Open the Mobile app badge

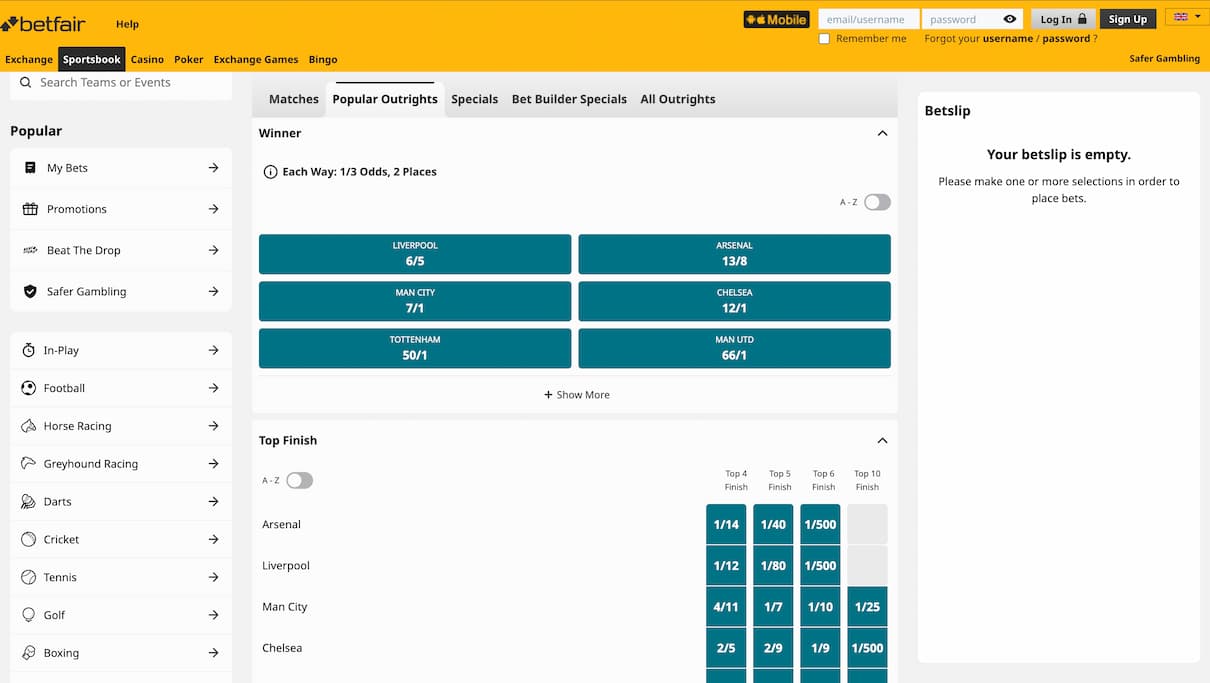coord(776,19)
